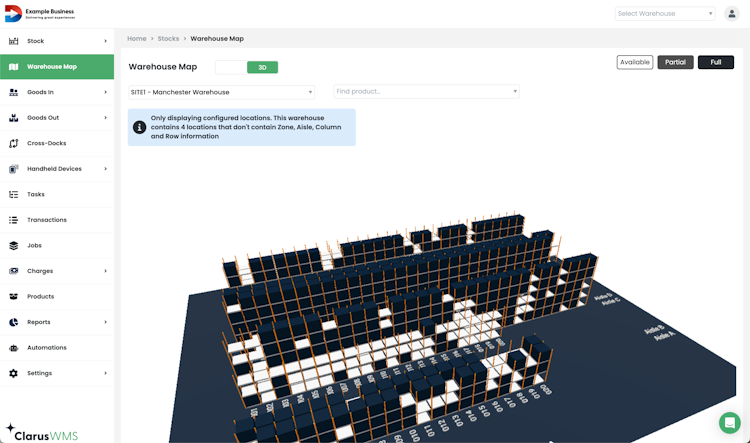Click the Handheld Devices icon
This screenshot has height=443, width=750.
[13, 169]
